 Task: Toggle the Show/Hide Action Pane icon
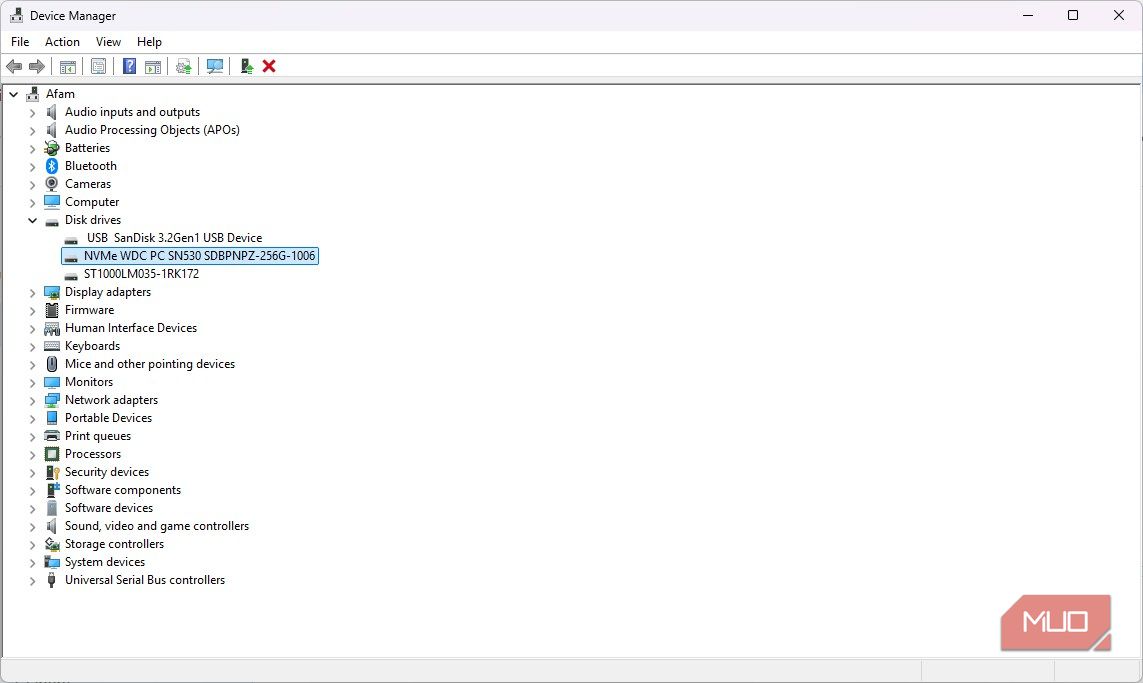pyautogui.click(x=153, y=66)
